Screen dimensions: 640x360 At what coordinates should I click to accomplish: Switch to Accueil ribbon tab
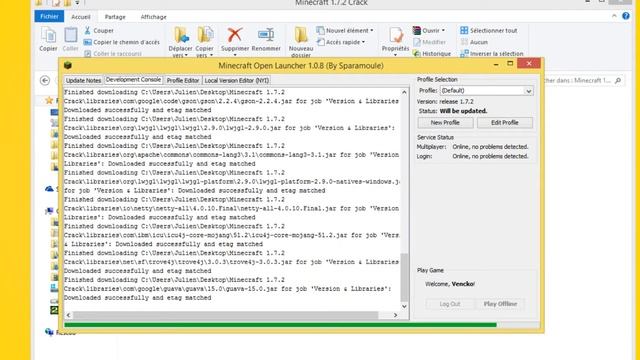(x=81, y=17)
